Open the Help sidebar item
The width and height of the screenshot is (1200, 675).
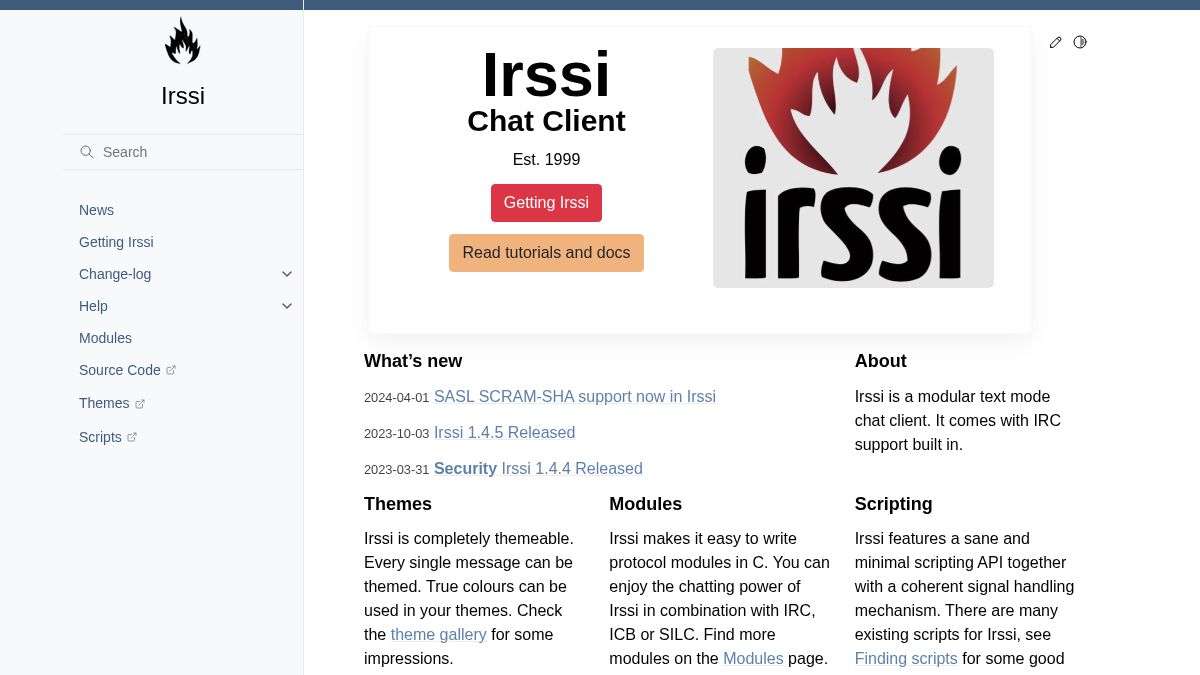point(93,306)
